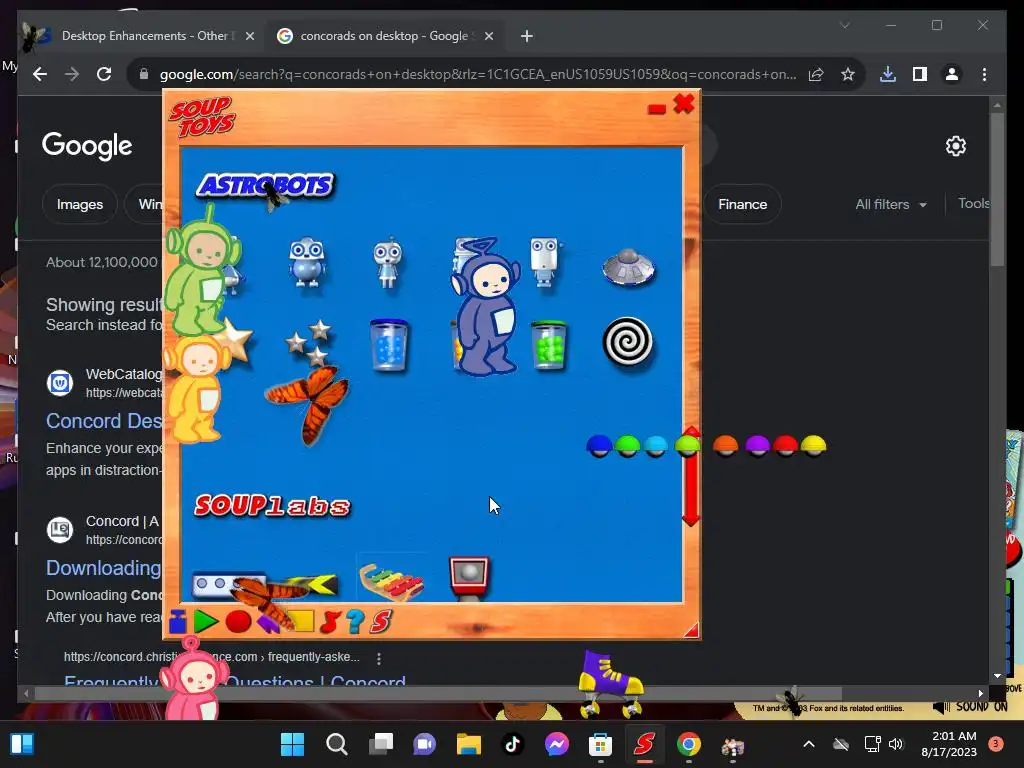The height and width of the screenshot is (768, 1024).
Task: Select the silver stars toy
Action: coord(308,343)
